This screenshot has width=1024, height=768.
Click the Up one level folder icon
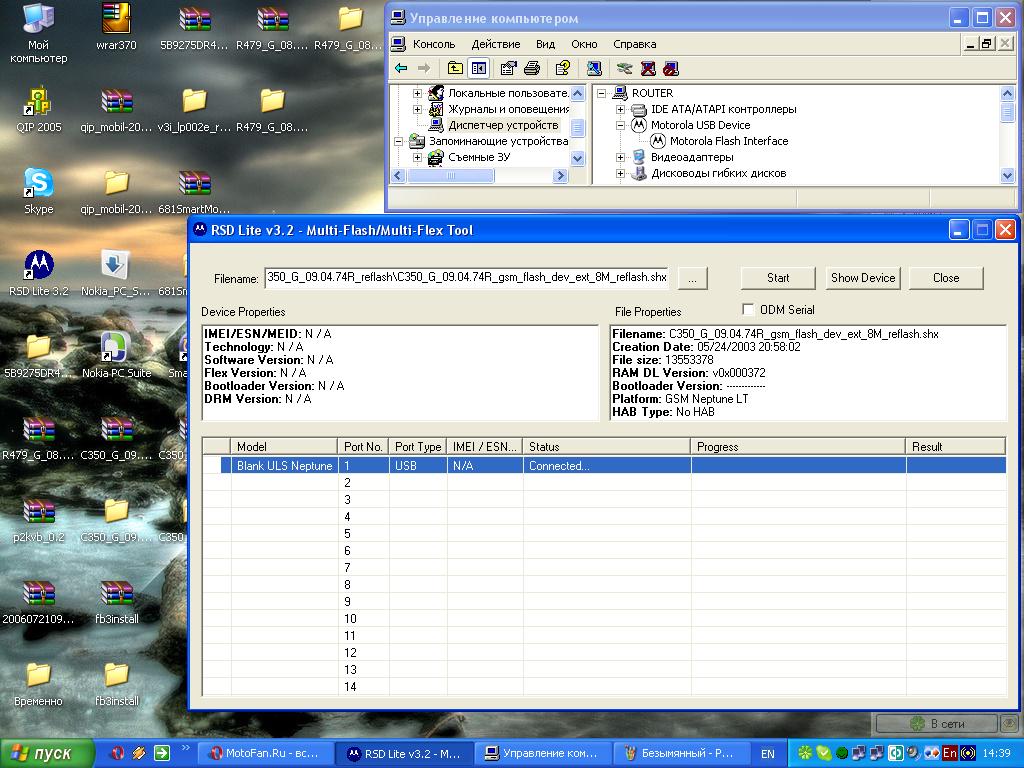455,68
